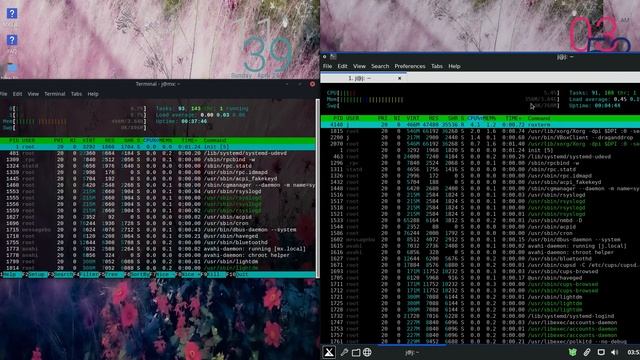Open Help menu in left Terminal window
Viewport: 640px width, 360px height.
[93, 94]
